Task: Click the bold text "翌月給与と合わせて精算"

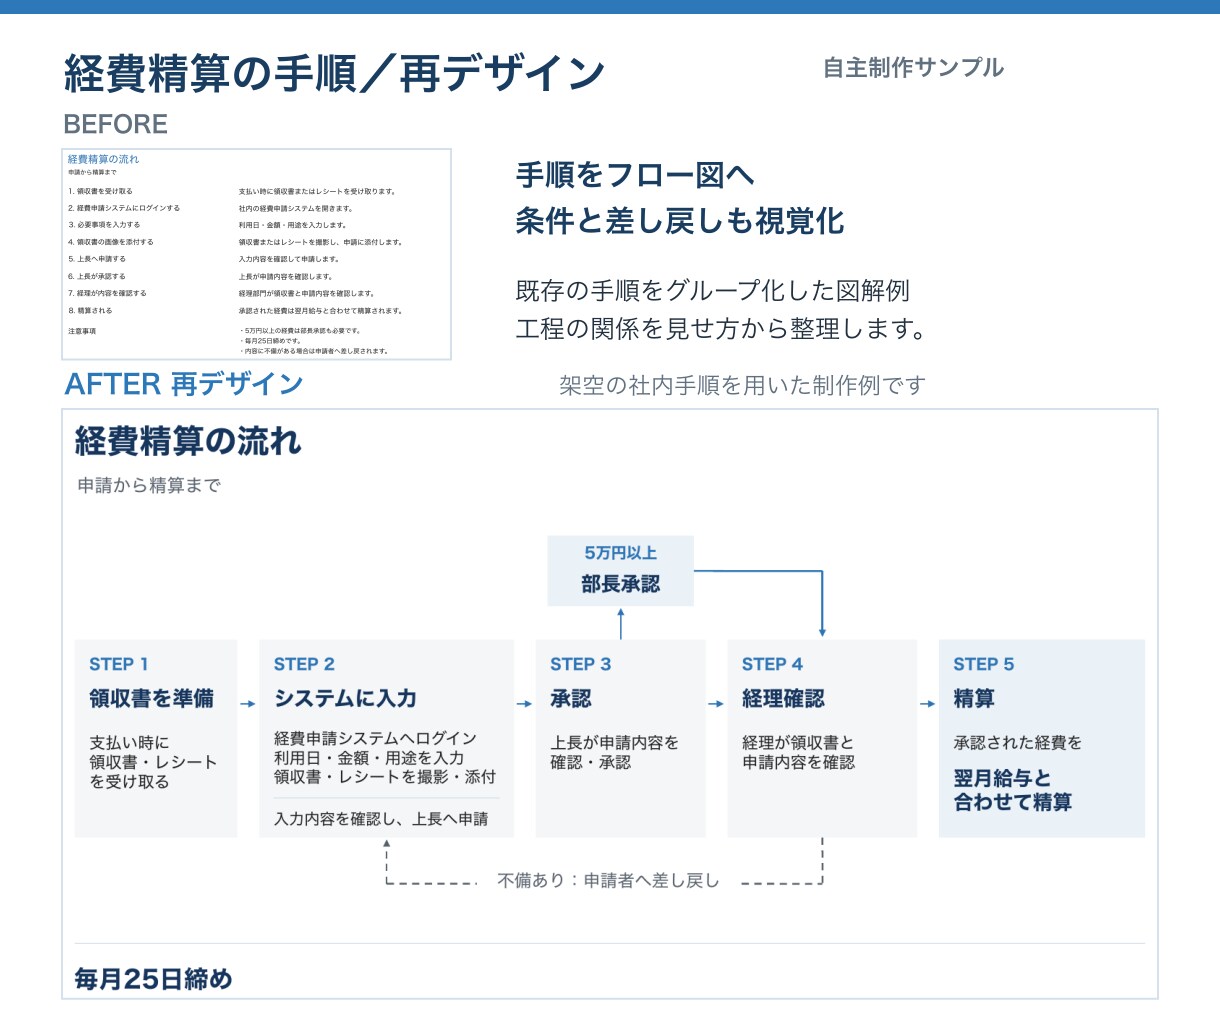Action: click(x=1013, y=790)
